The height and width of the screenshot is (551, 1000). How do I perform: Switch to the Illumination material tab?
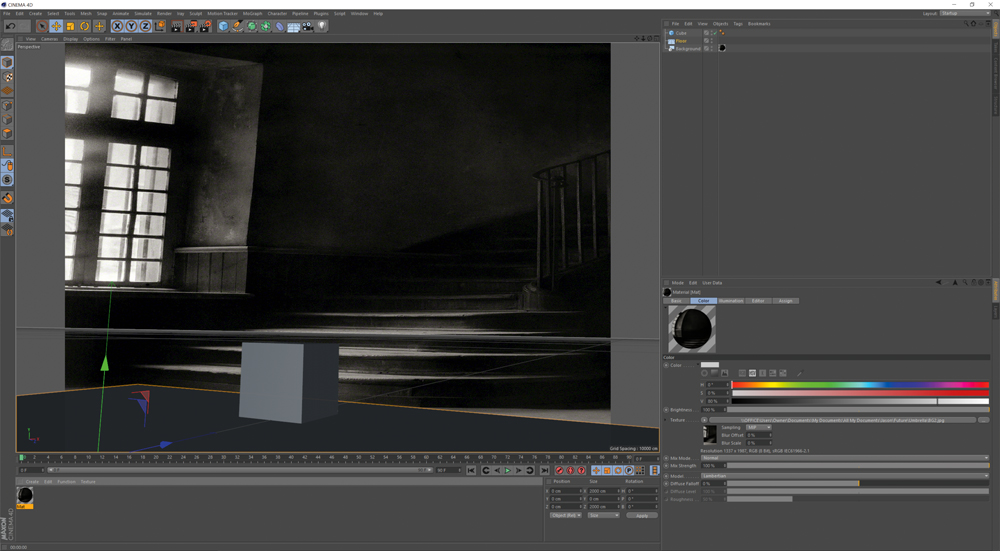pyautogui.click(x=731, y=300)
